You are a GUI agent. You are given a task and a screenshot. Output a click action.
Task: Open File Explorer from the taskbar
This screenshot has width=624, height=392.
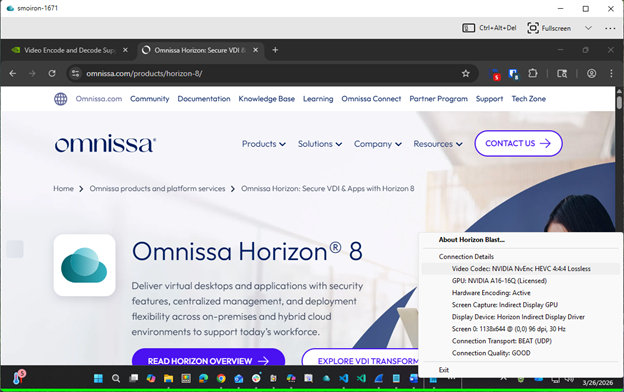tap(168, 378)
